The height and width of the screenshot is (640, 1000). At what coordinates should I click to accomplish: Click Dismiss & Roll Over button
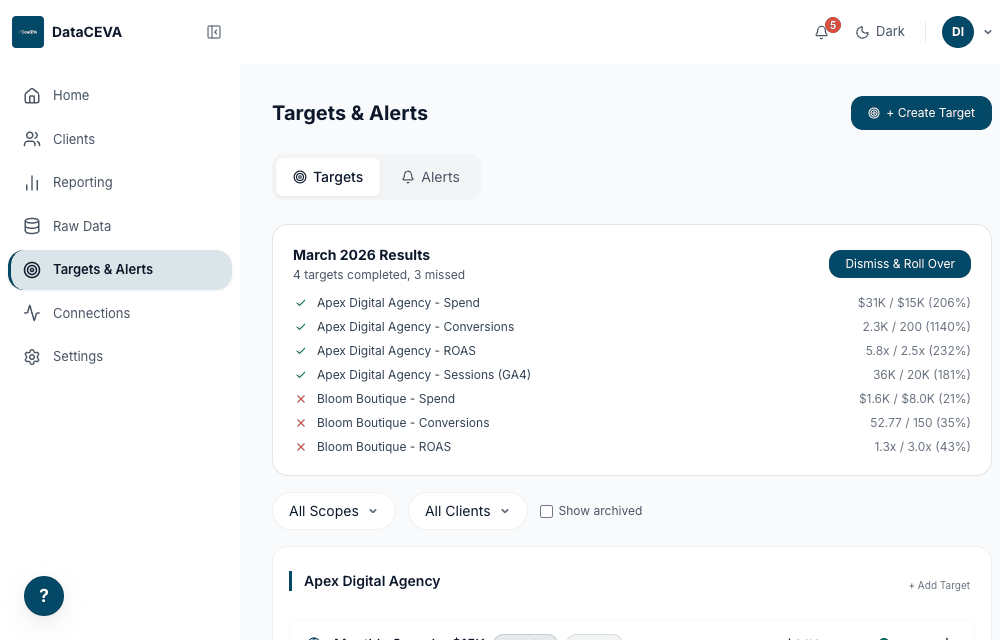[900, 264]
